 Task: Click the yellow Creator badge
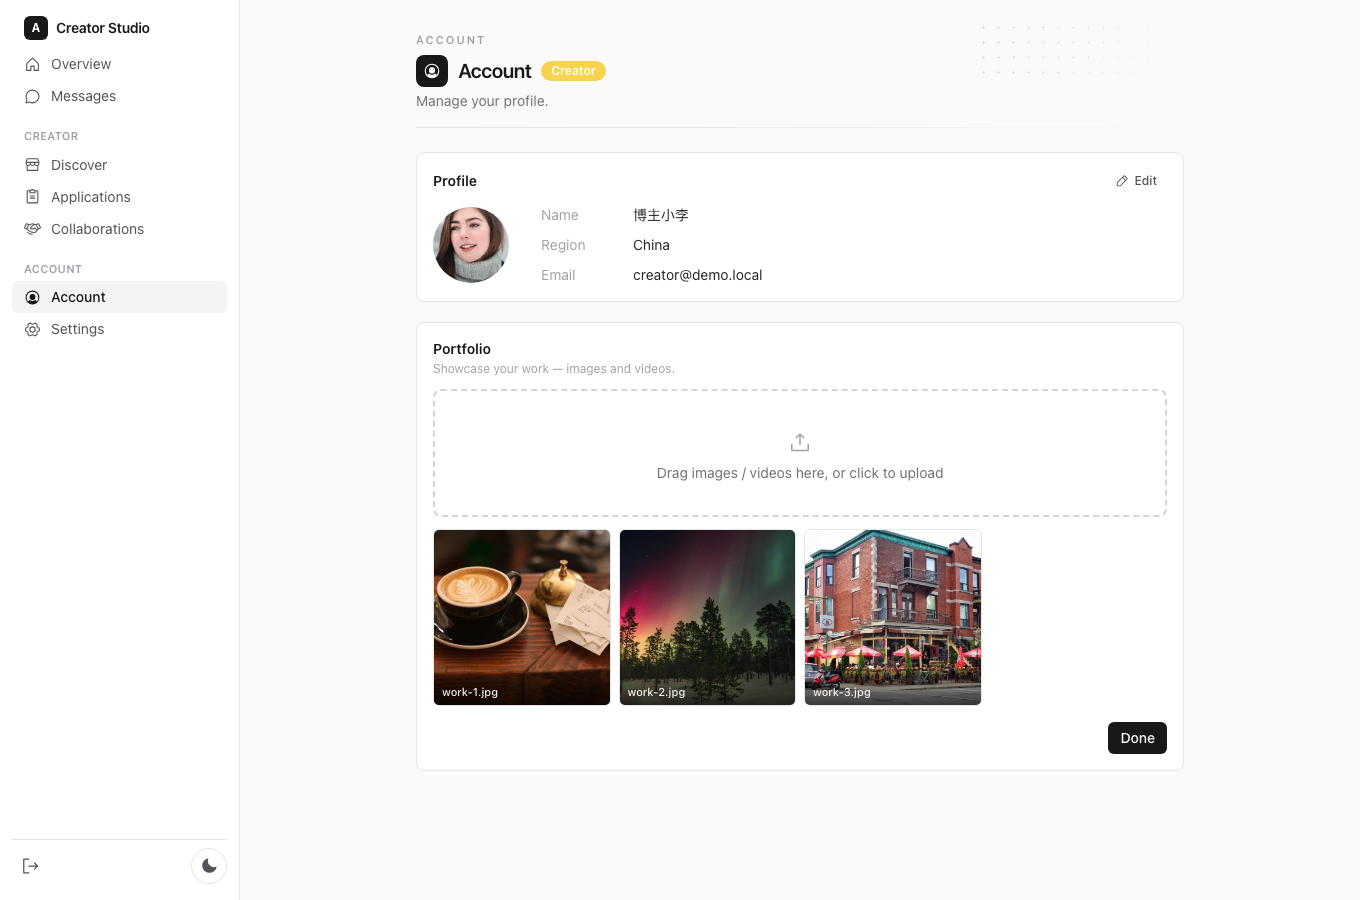point(573,71)
